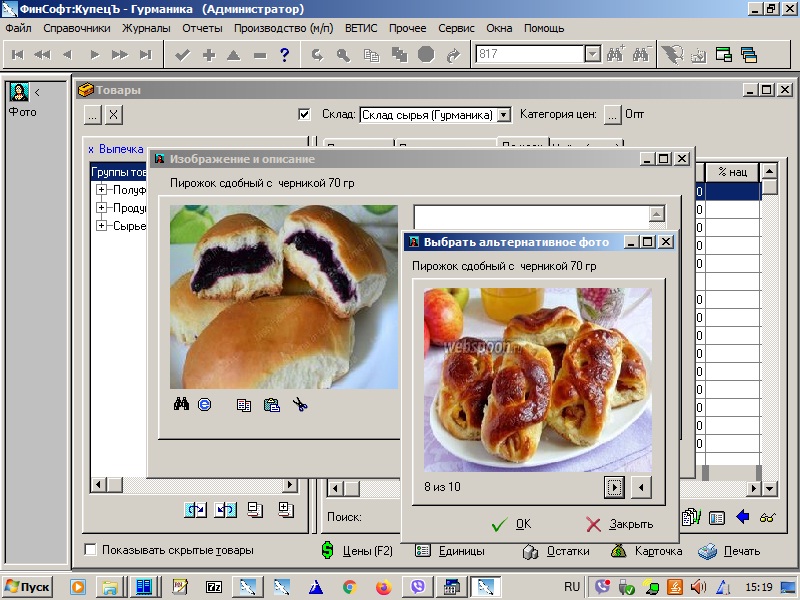Screen dimensions: 800x600
Task: Open the Справочники menu
Action: tap(76, 28)
